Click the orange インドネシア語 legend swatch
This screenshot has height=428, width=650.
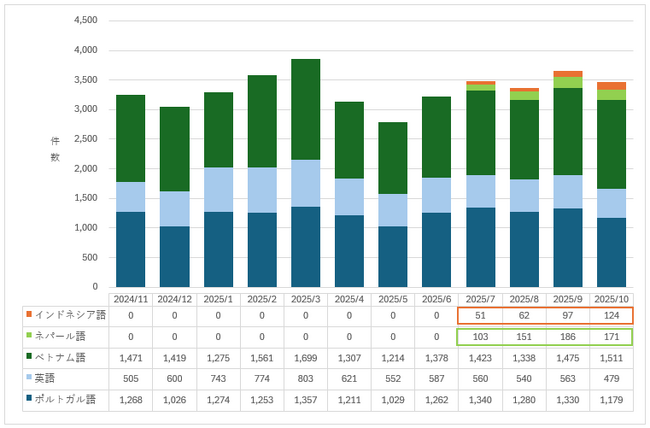tap(29, 314)
